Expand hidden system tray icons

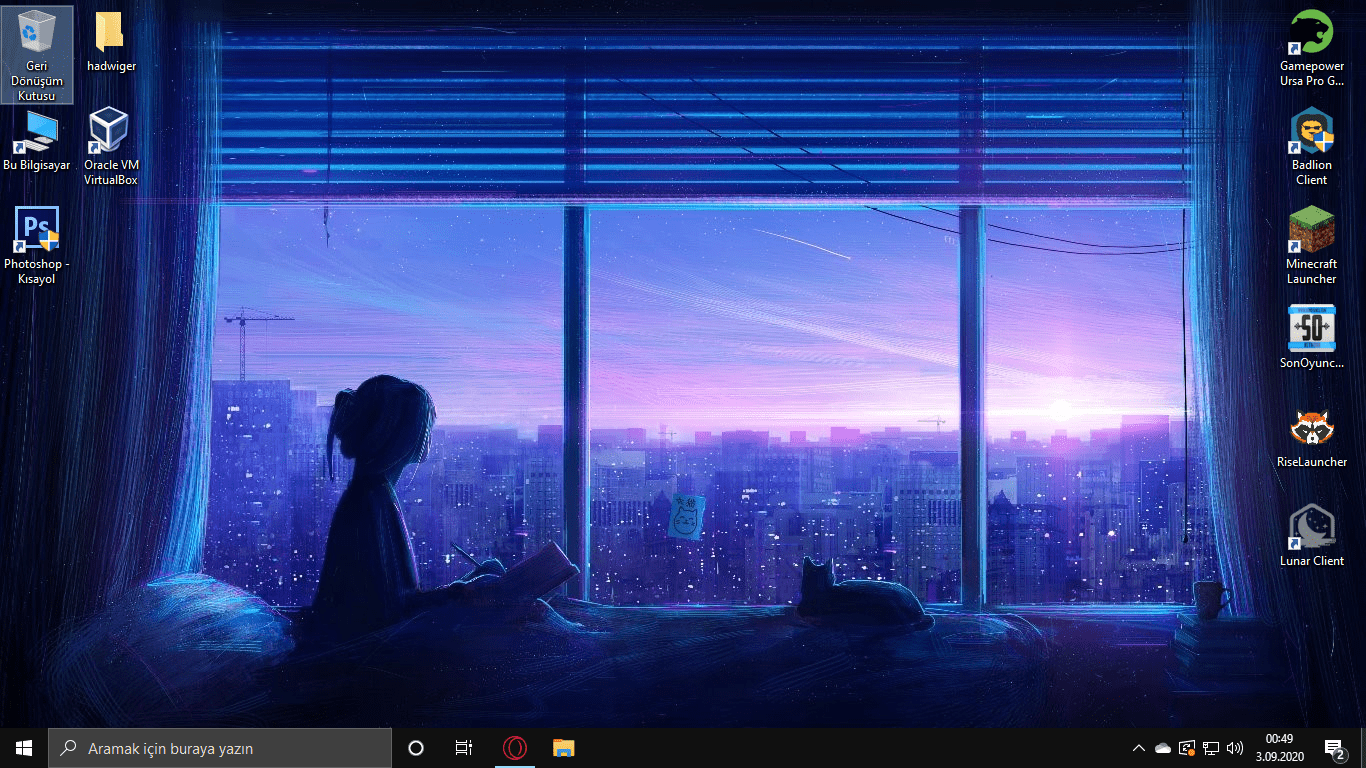point(1138,747)
